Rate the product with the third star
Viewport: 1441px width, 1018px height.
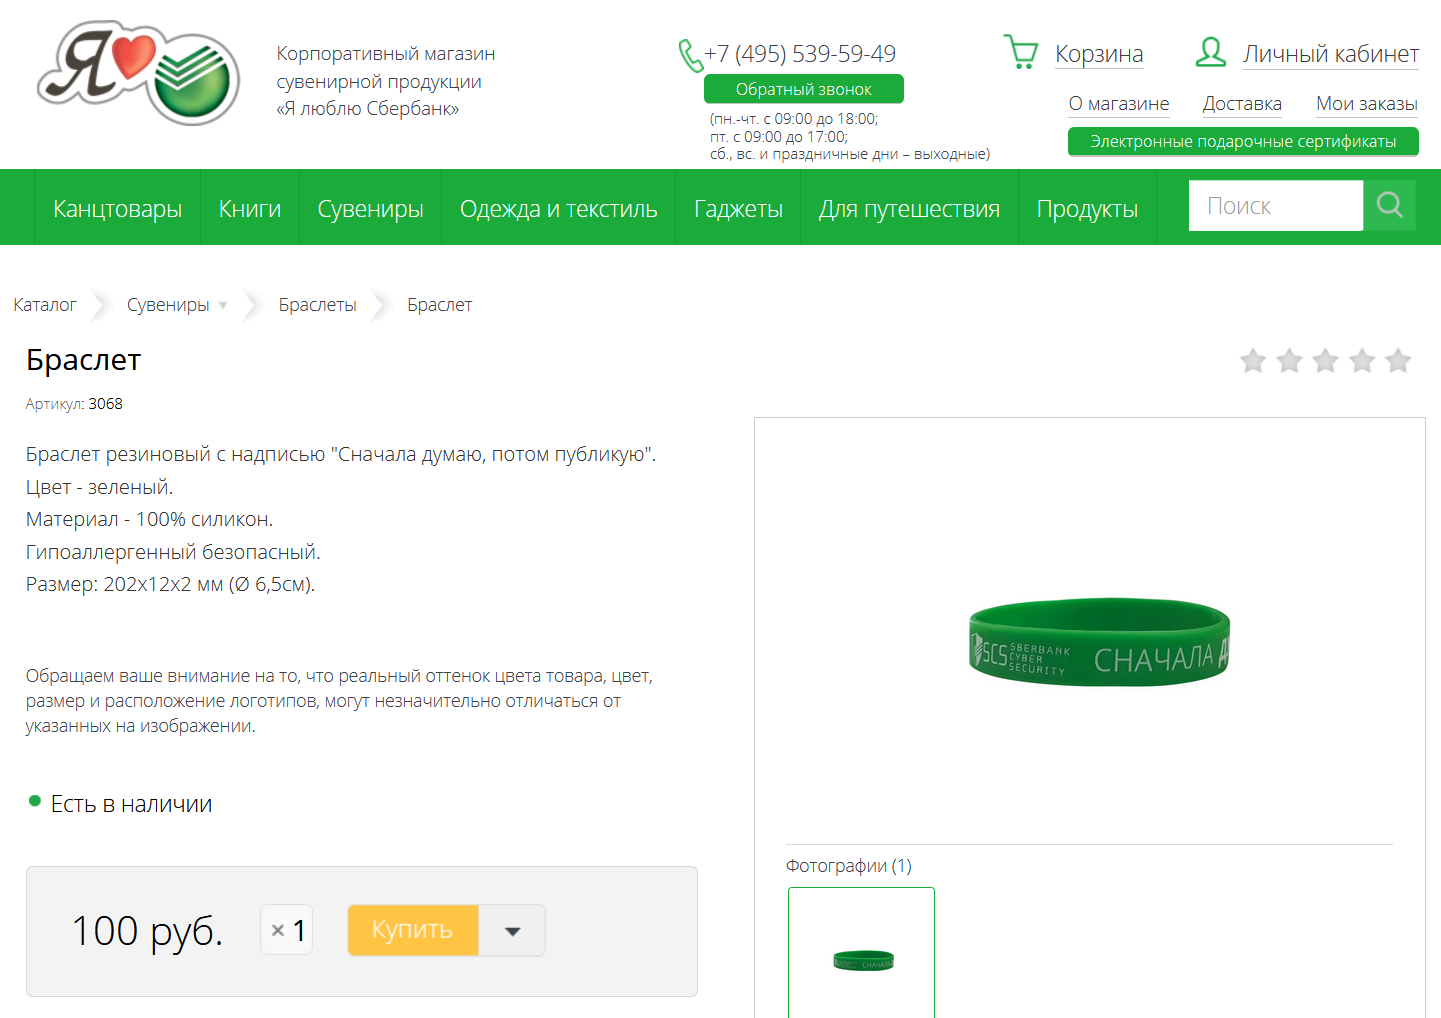click(x=1326, y=360)
